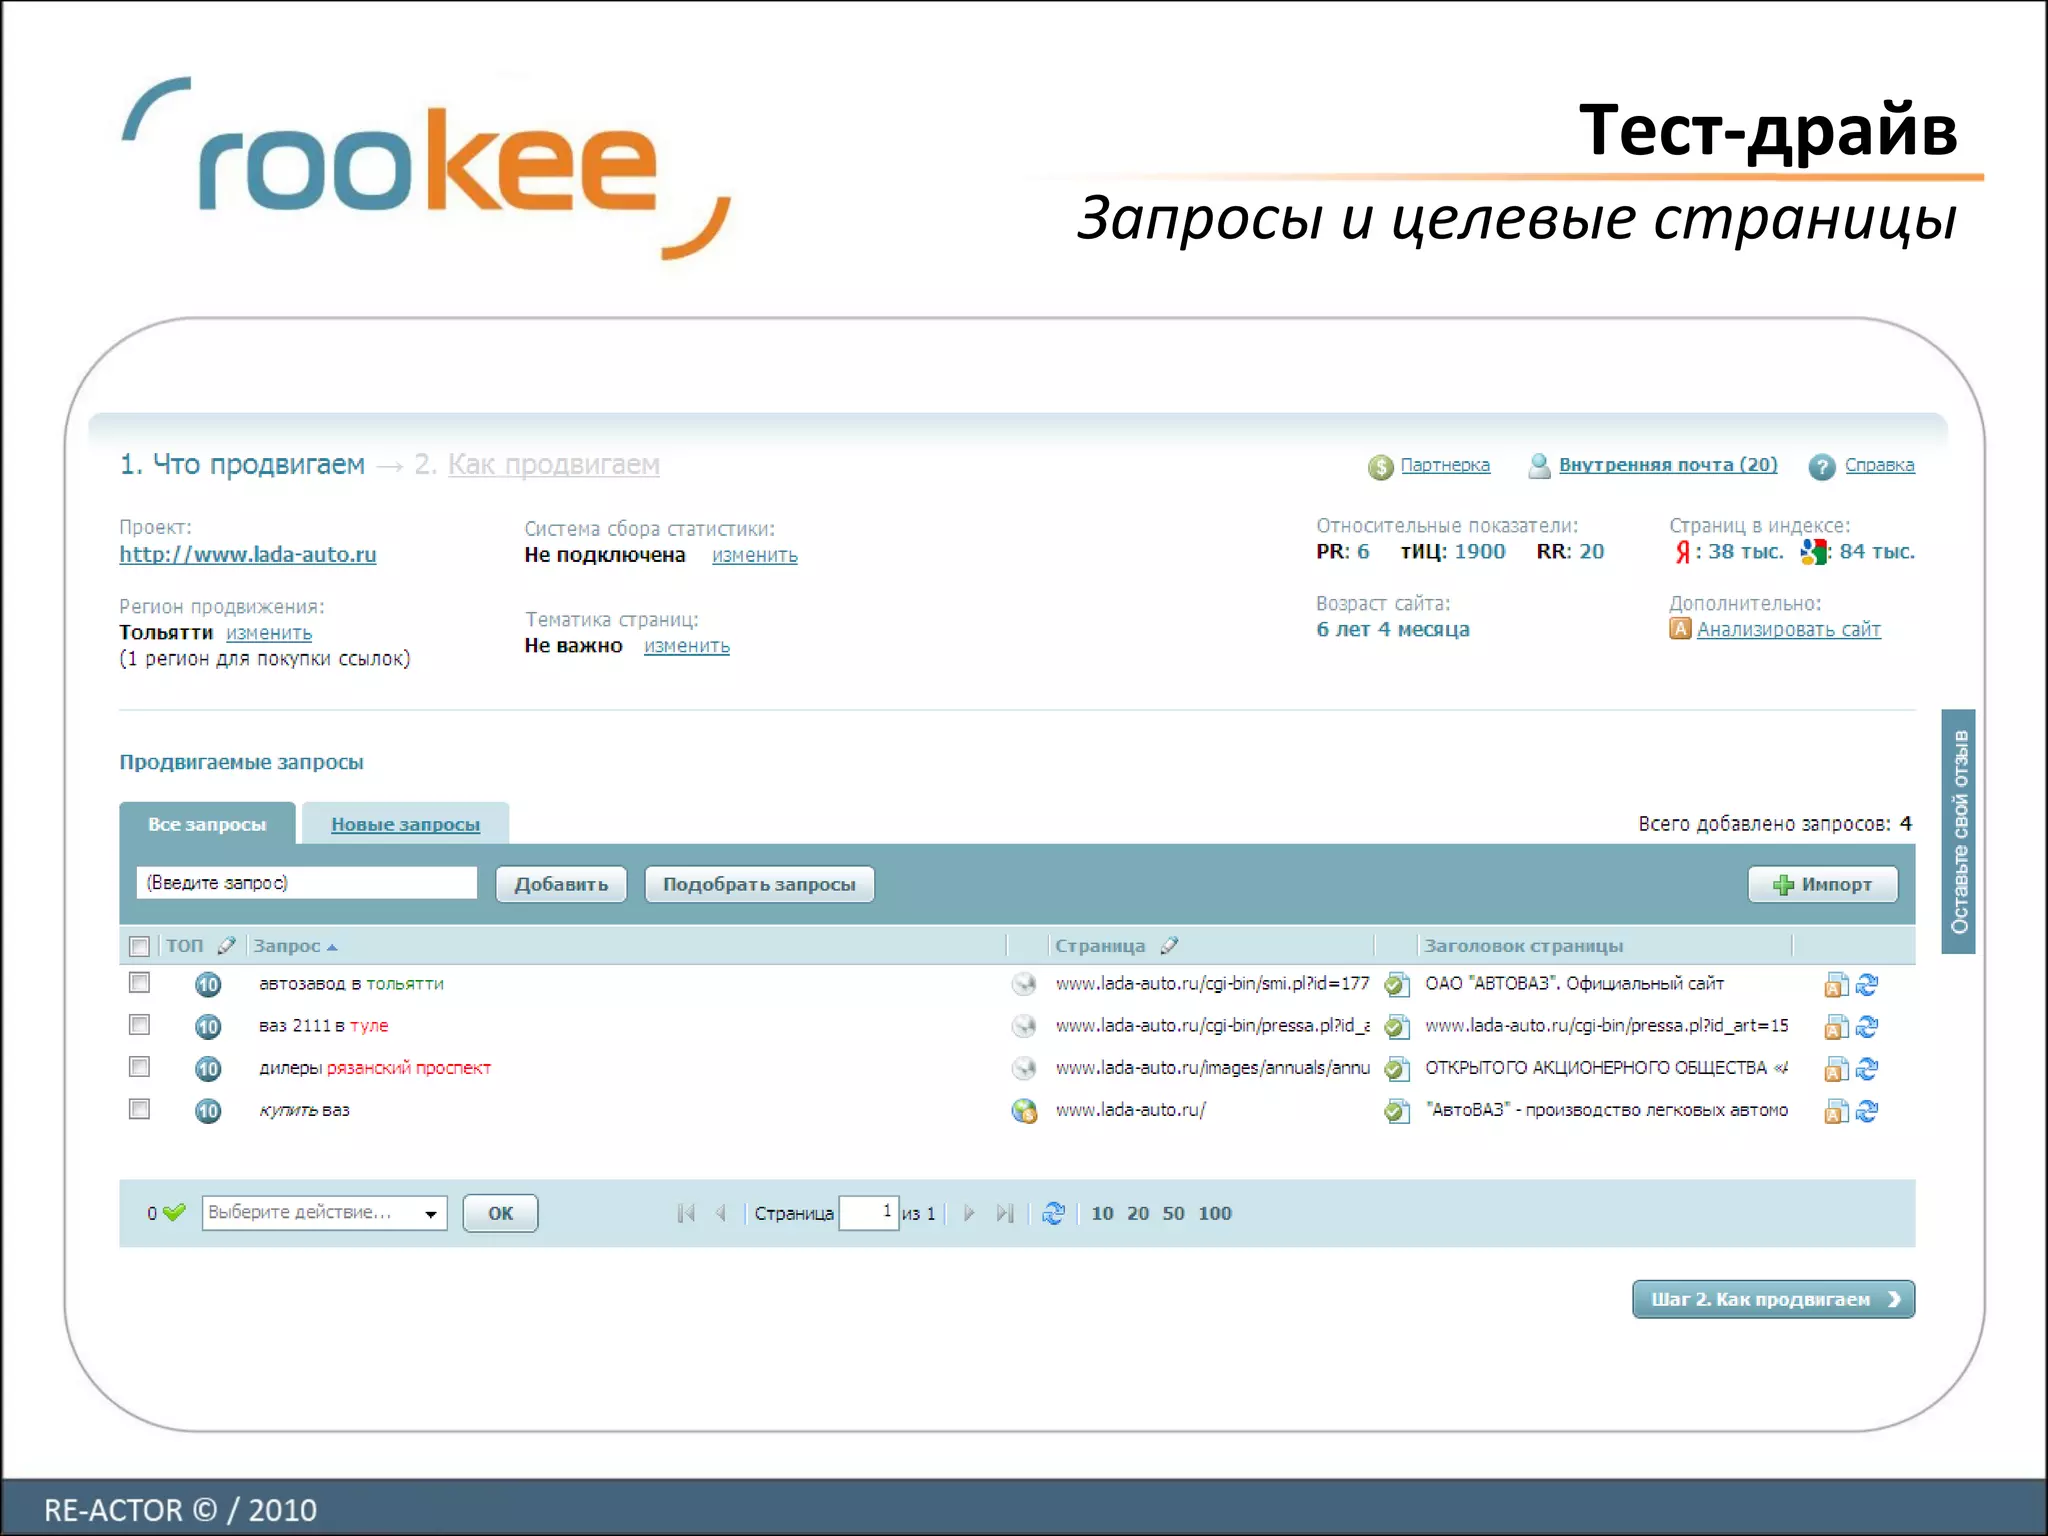
Task: Click the Заголовок страницы column header
Action: click(1524, 946)
